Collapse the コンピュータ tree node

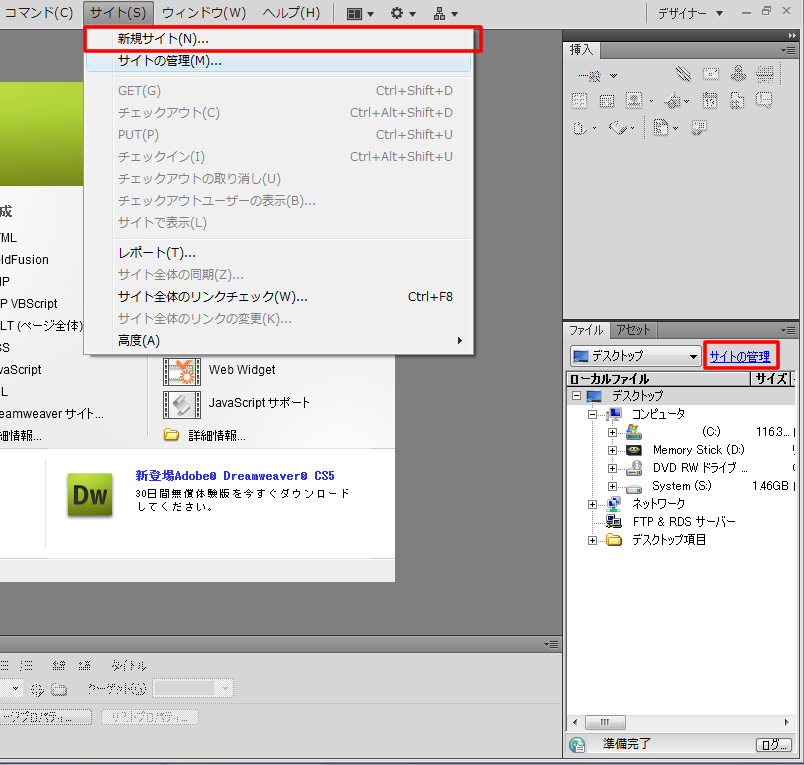(593, 414)
